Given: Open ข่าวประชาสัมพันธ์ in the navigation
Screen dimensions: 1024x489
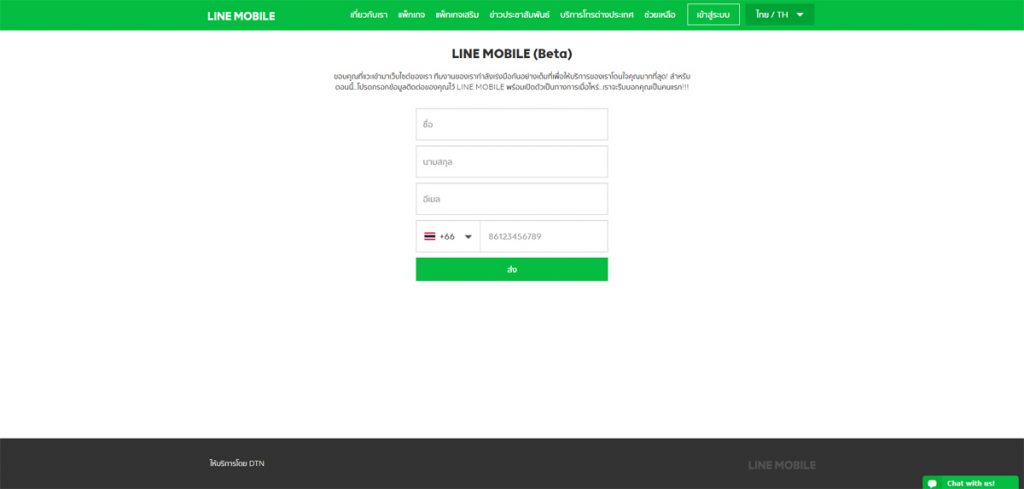Looking at the screenshot, I should (x=520, y=14).
